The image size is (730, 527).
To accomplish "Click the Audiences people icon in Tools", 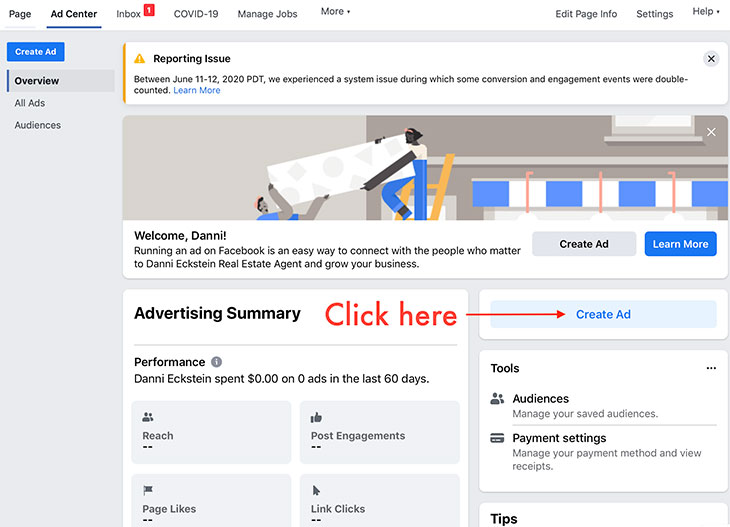I will 497,399.
